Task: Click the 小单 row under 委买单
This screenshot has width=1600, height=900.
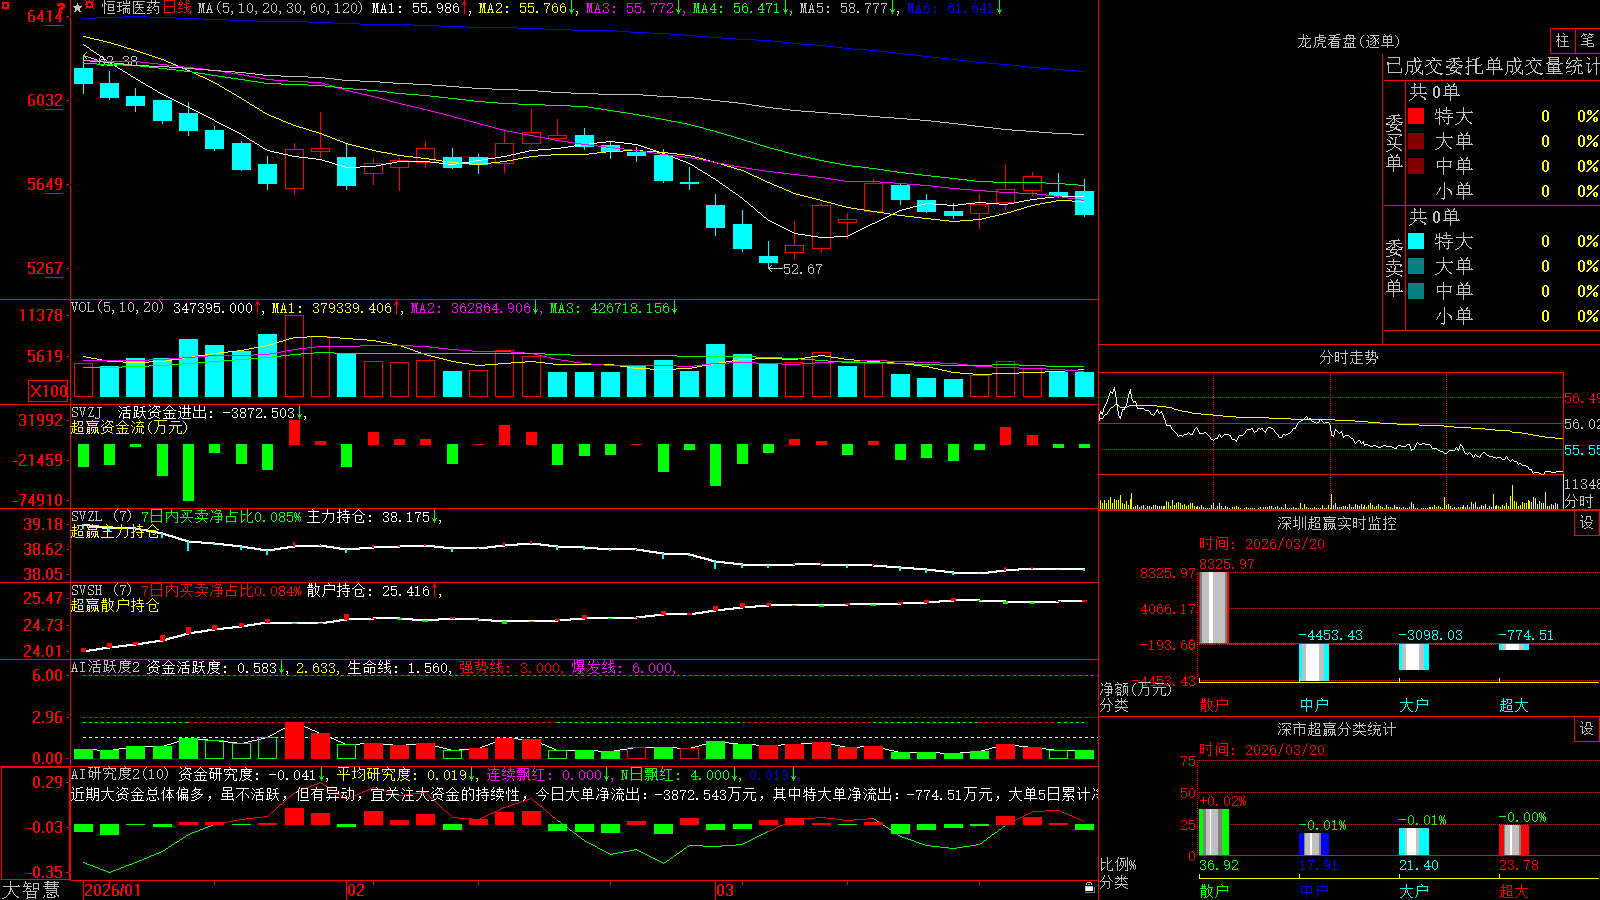Action: (1503, 191)
